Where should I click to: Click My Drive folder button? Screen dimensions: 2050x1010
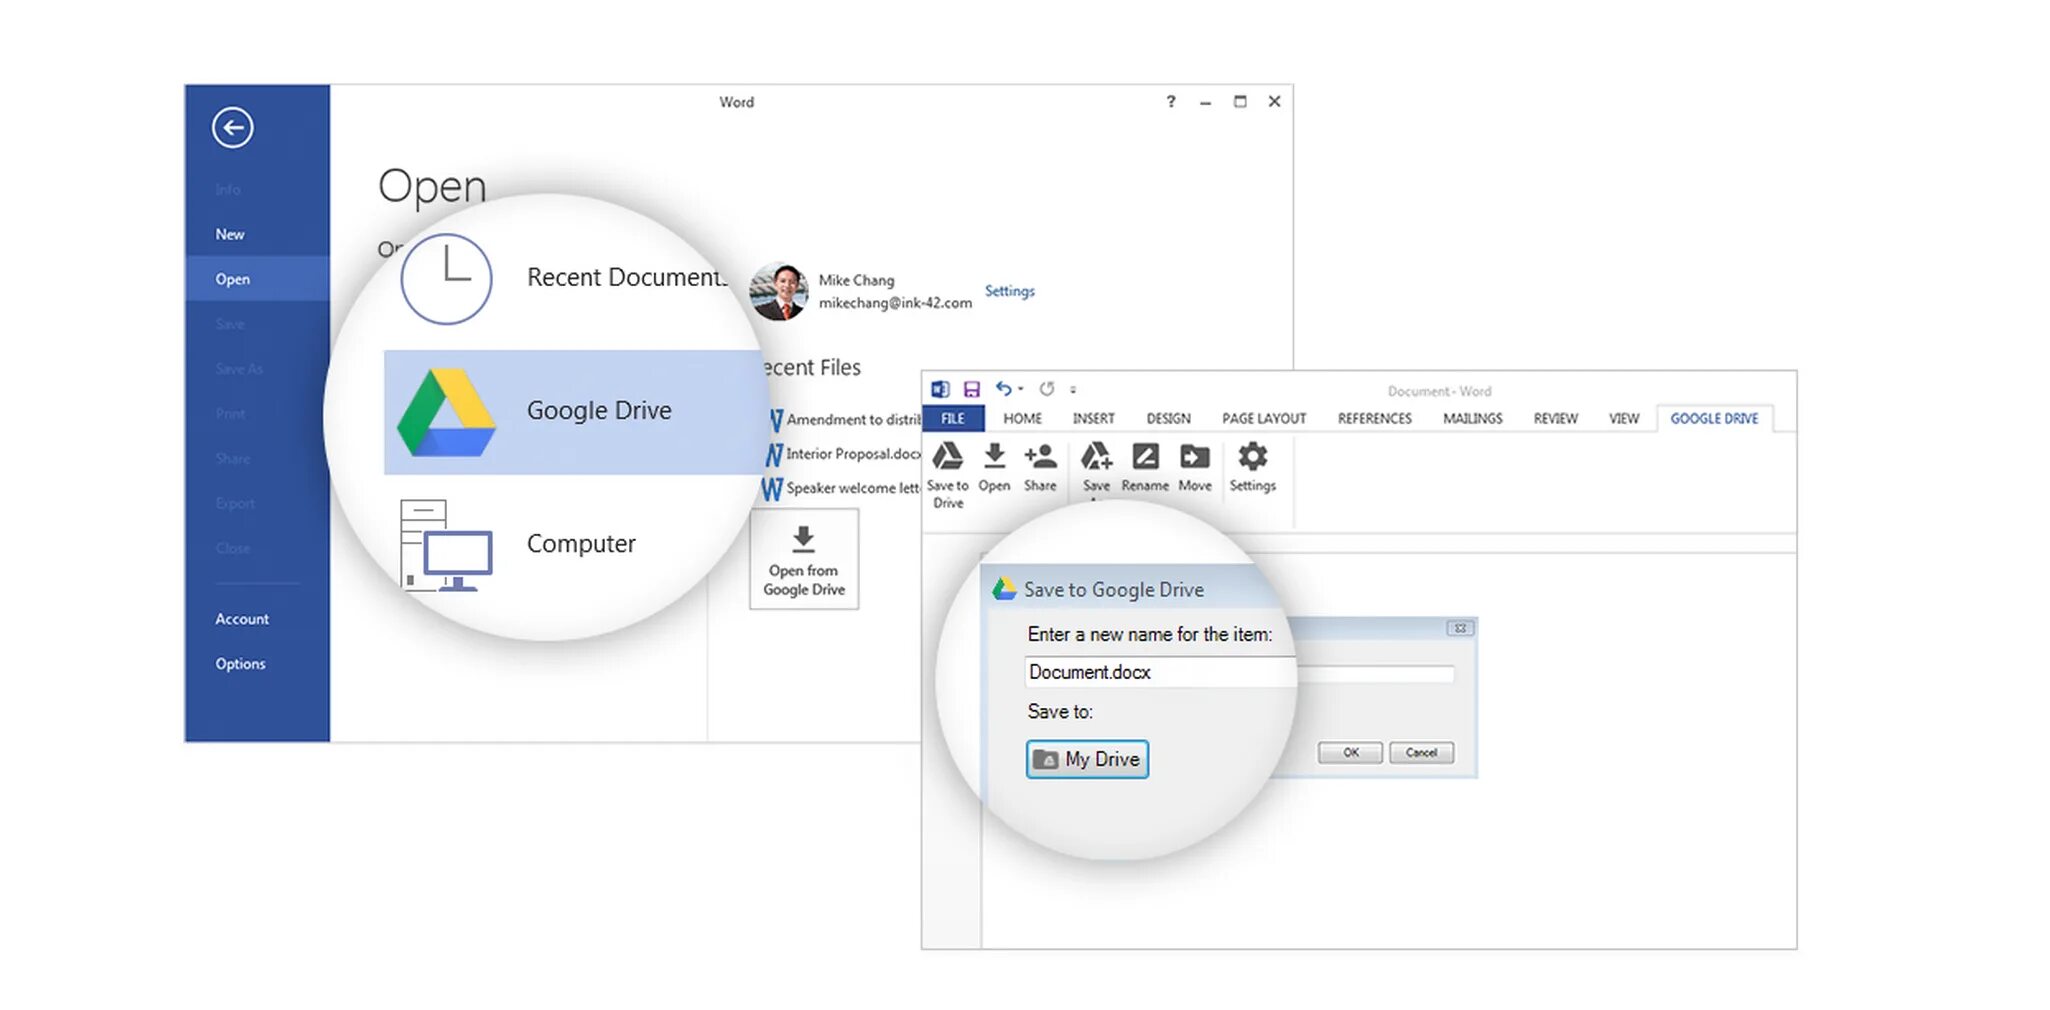pos(1087,759)
